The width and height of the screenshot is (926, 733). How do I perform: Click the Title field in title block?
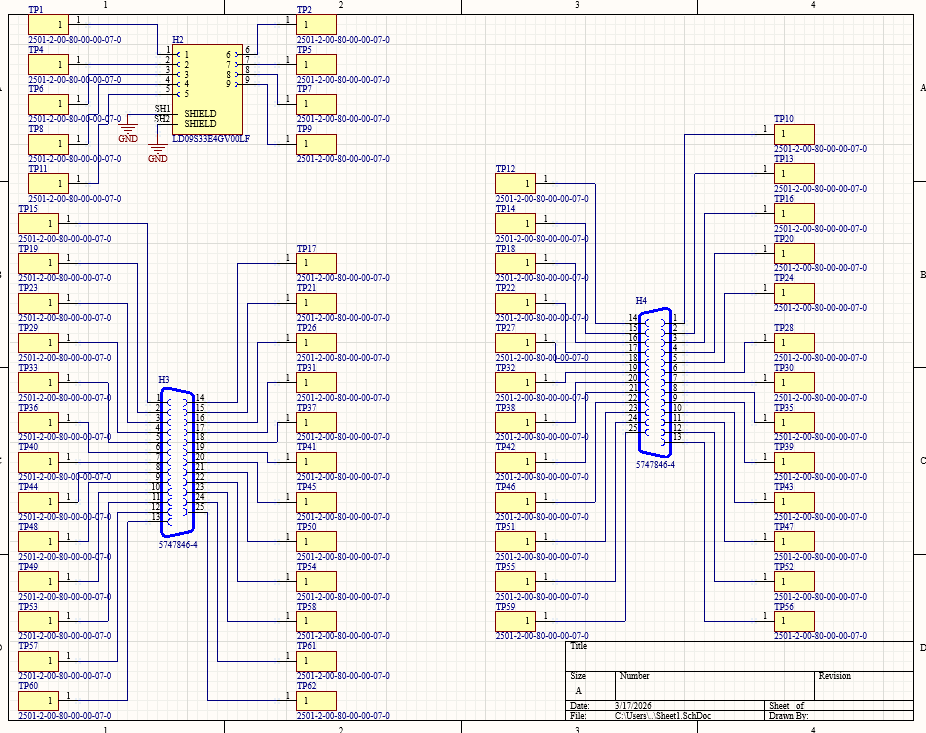coord(739,656)
